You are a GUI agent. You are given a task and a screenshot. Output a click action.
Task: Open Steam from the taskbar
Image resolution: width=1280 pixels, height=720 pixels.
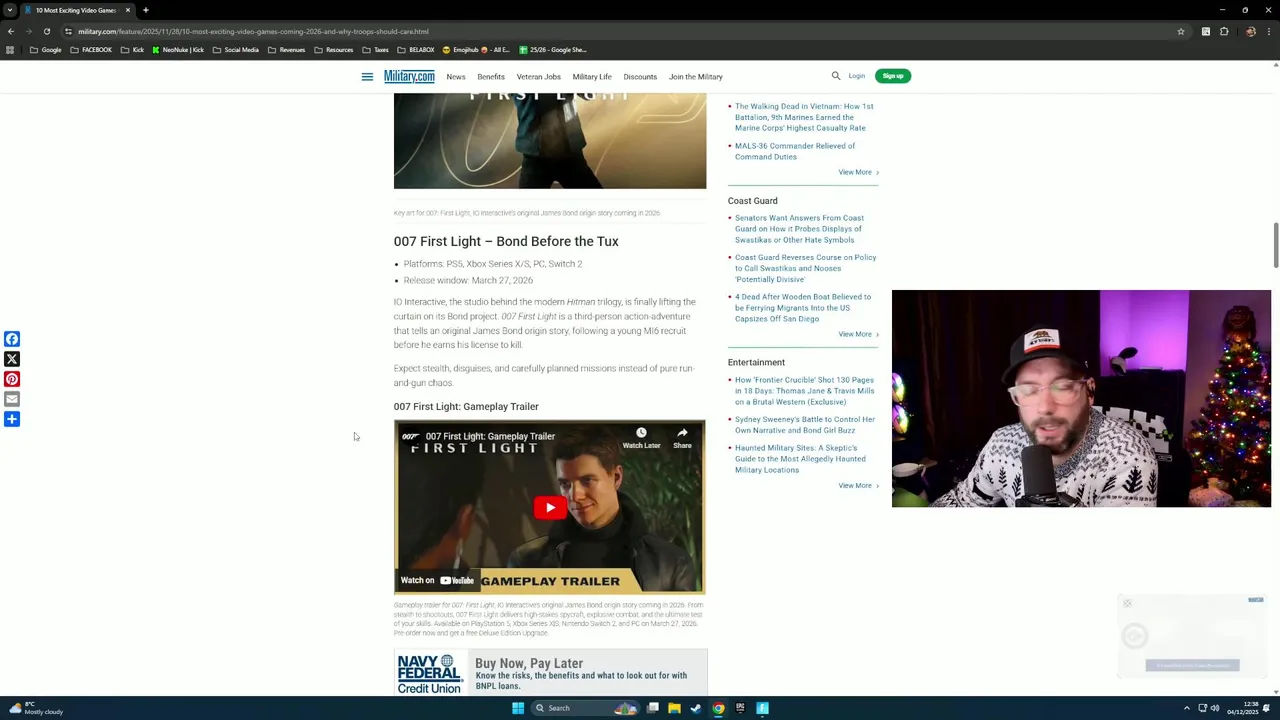(x=696, y=708)
